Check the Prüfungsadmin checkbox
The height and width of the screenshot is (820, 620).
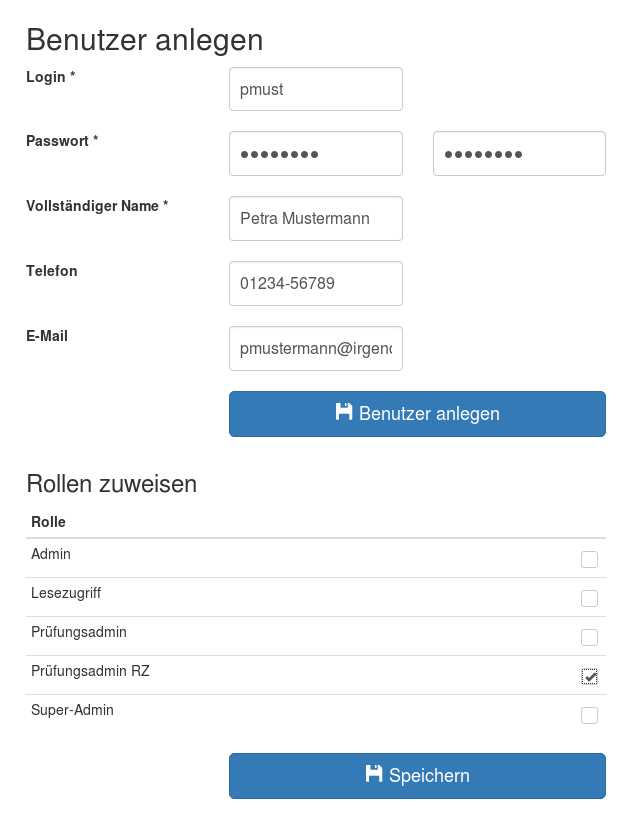pos(589,637)
